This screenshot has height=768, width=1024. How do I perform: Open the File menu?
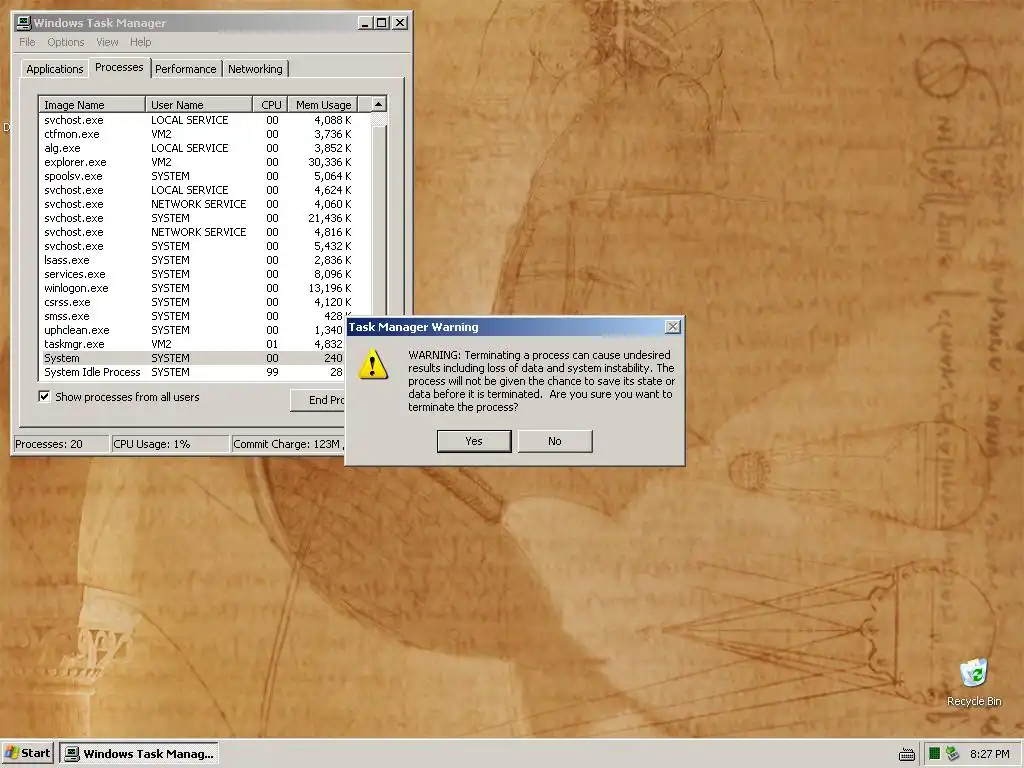point(27,42)
